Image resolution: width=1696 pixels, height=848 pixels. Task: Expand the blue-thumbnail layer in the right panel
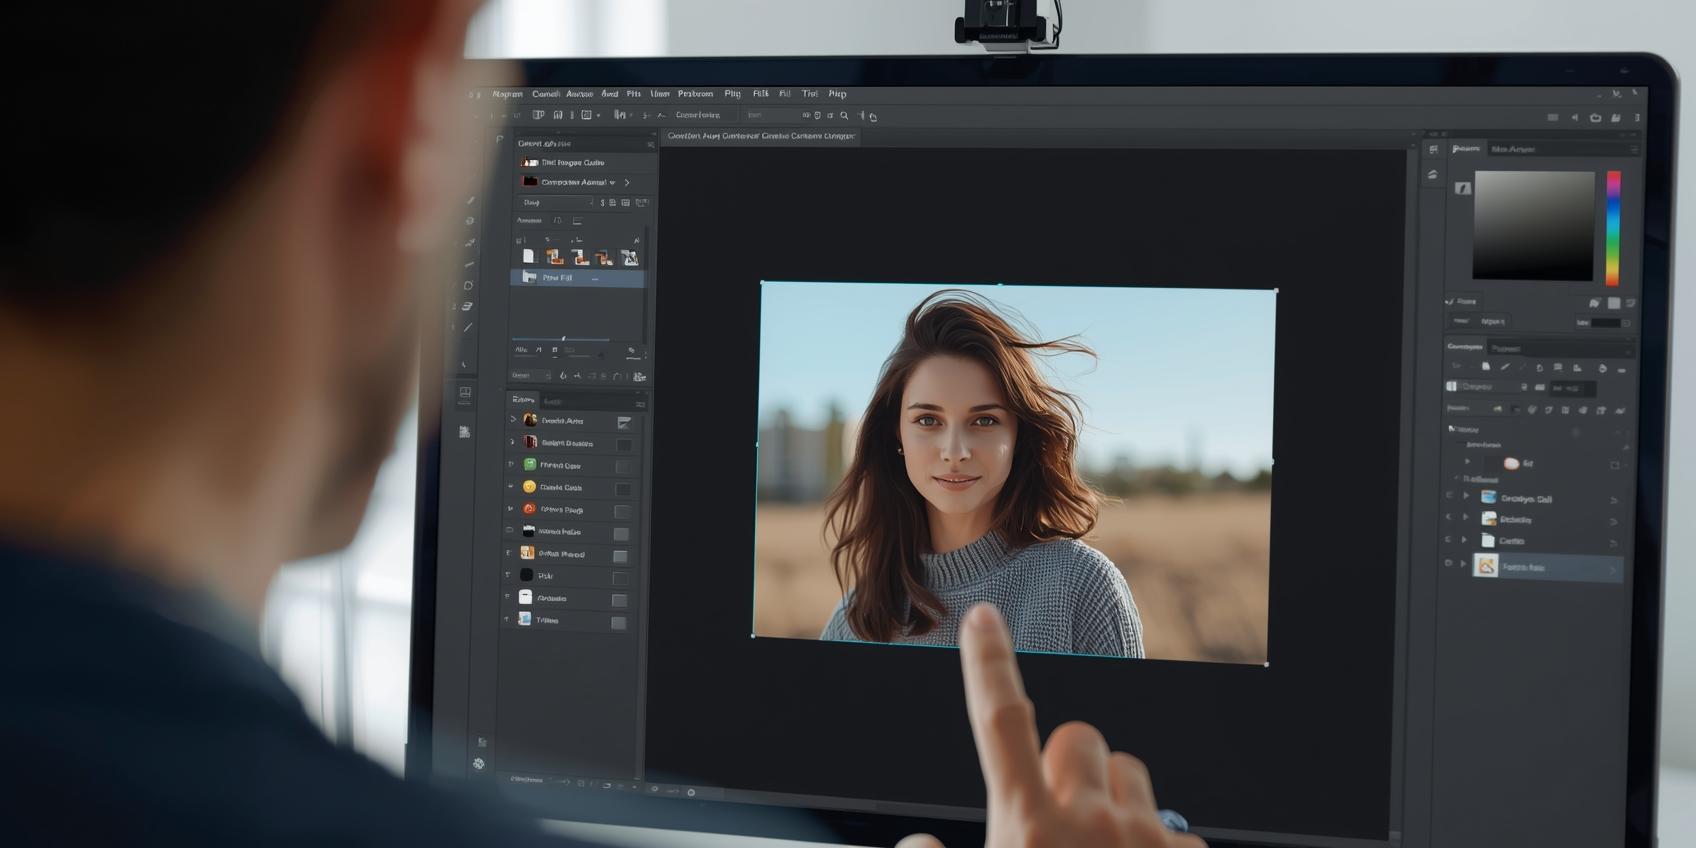[1467, 496]
